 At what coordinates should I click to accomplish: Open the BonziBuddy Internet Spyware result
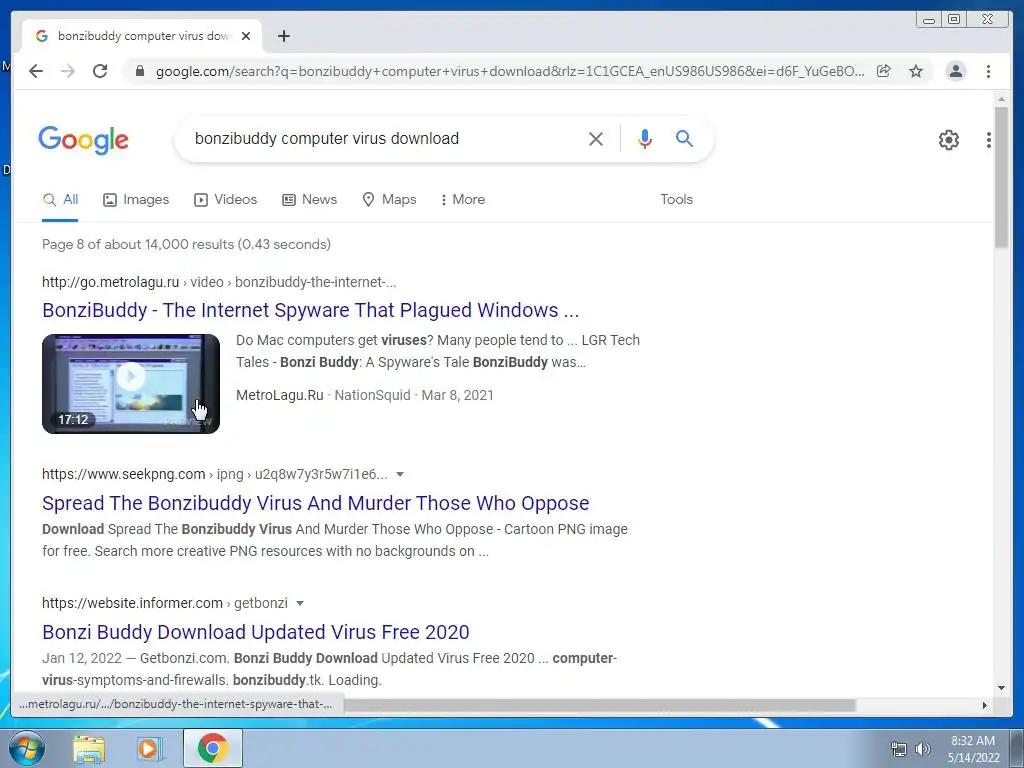310,310
